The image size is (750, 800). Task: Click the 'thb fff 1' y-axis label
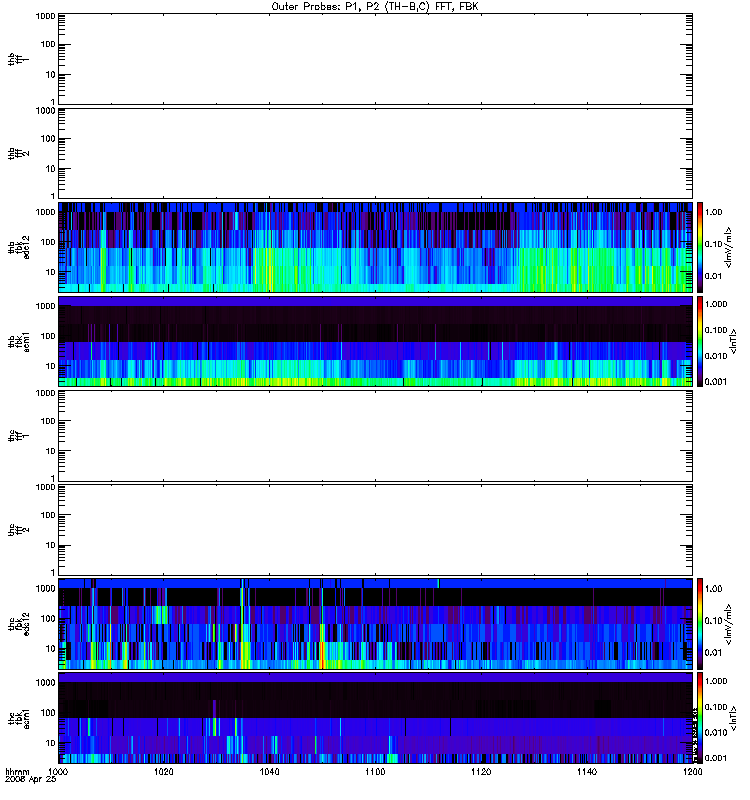(x=18, y=59)
